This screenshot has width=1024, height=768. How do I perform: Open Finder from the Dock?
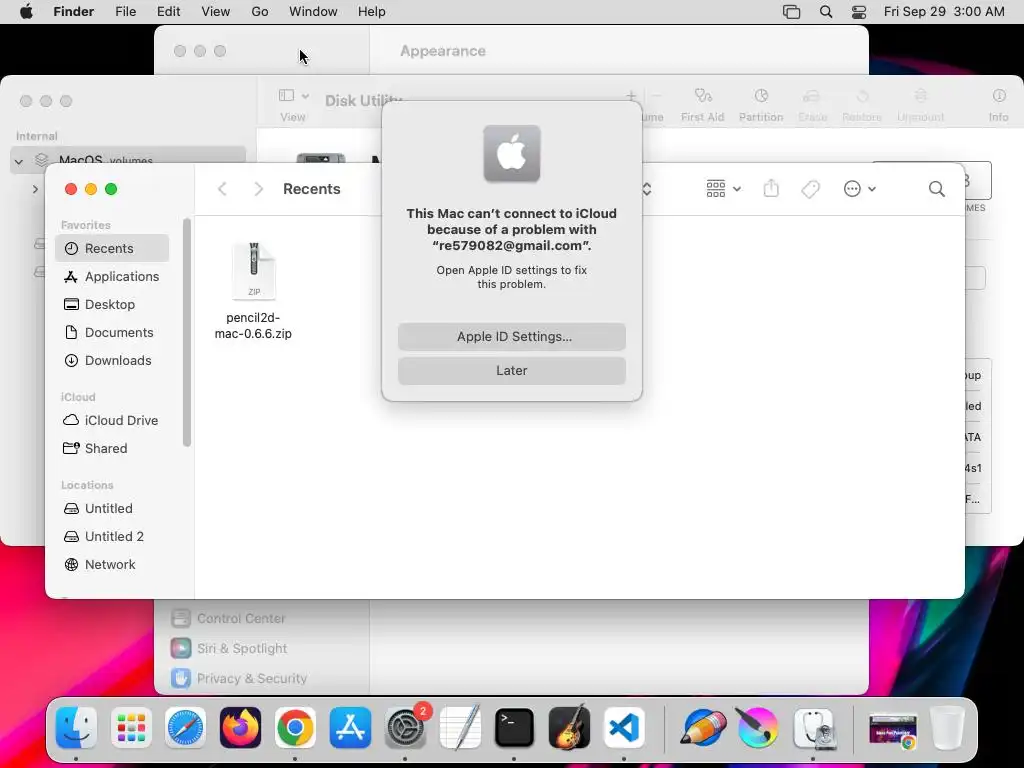(x=76, y=728)
